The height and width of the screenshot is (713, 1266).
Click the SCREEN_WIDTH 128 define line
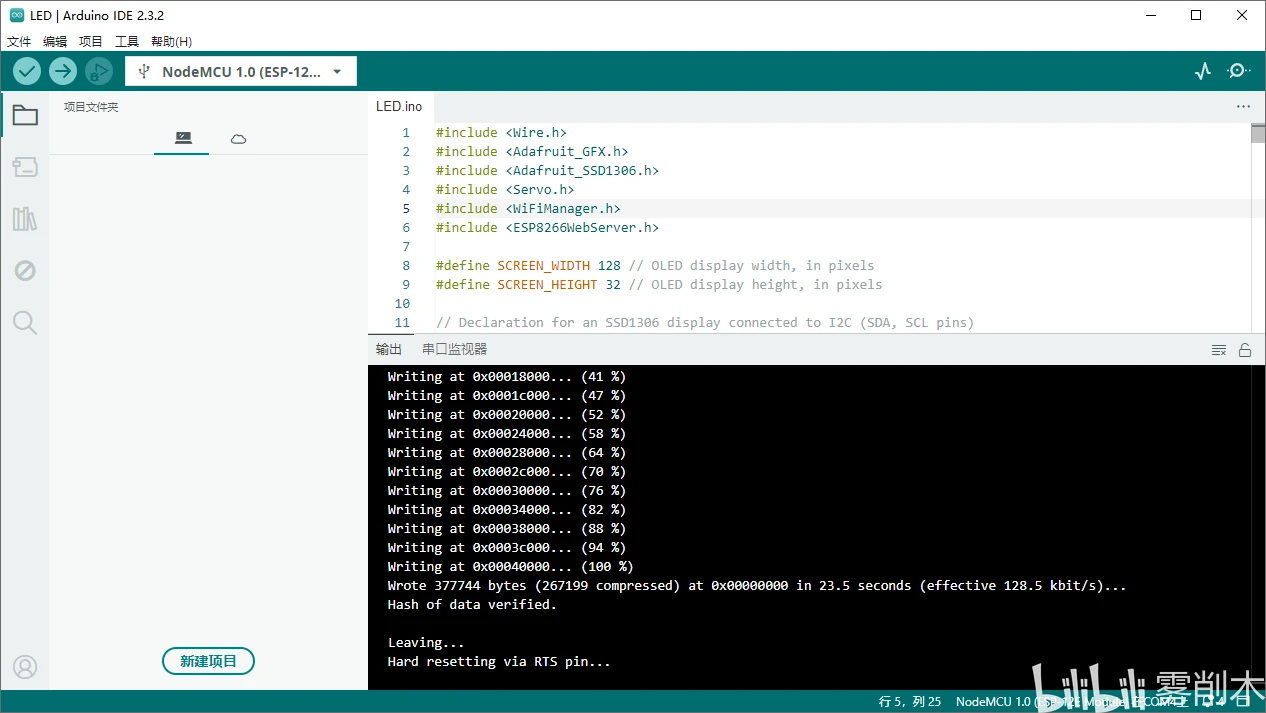click(655, 265)
